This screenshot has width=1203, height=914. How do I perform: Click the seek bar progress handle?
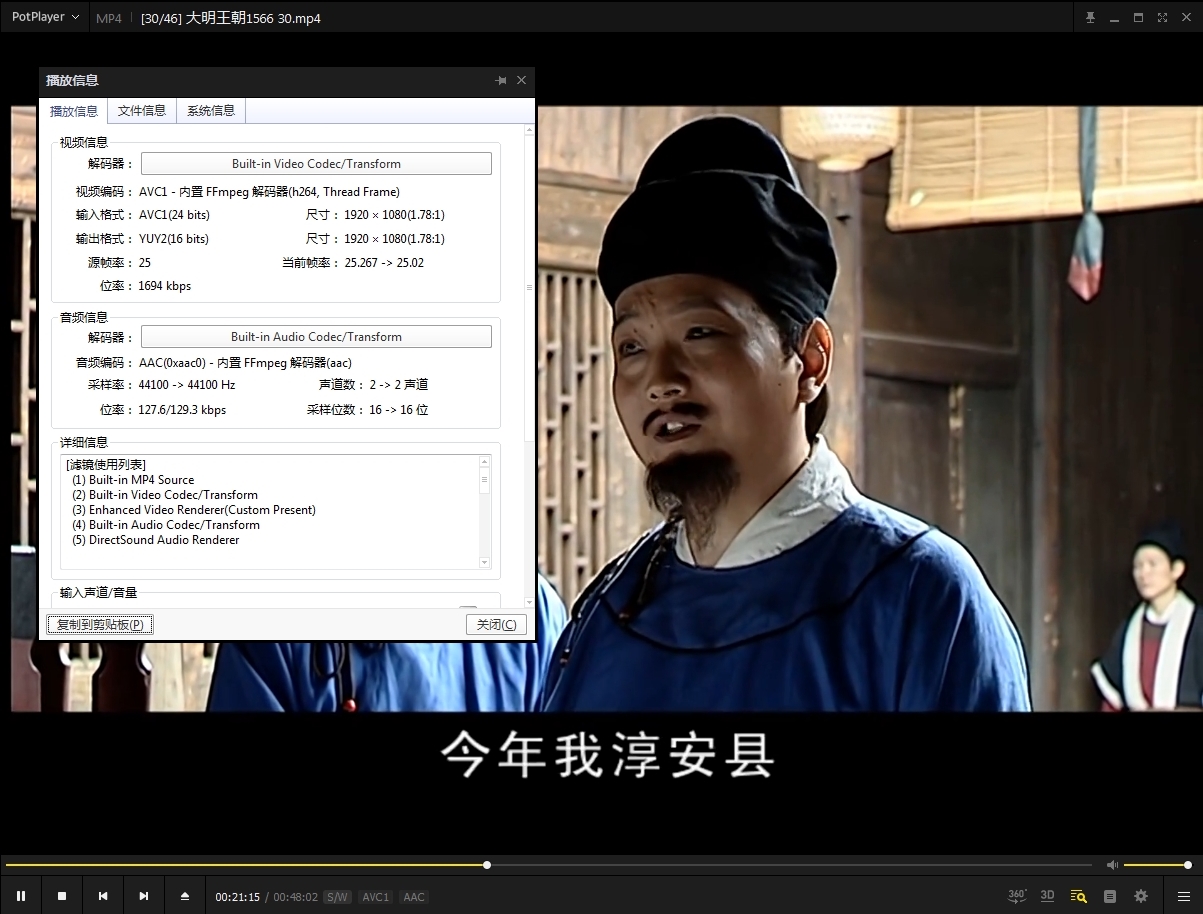pyautogui.click(x=487, y=865)
